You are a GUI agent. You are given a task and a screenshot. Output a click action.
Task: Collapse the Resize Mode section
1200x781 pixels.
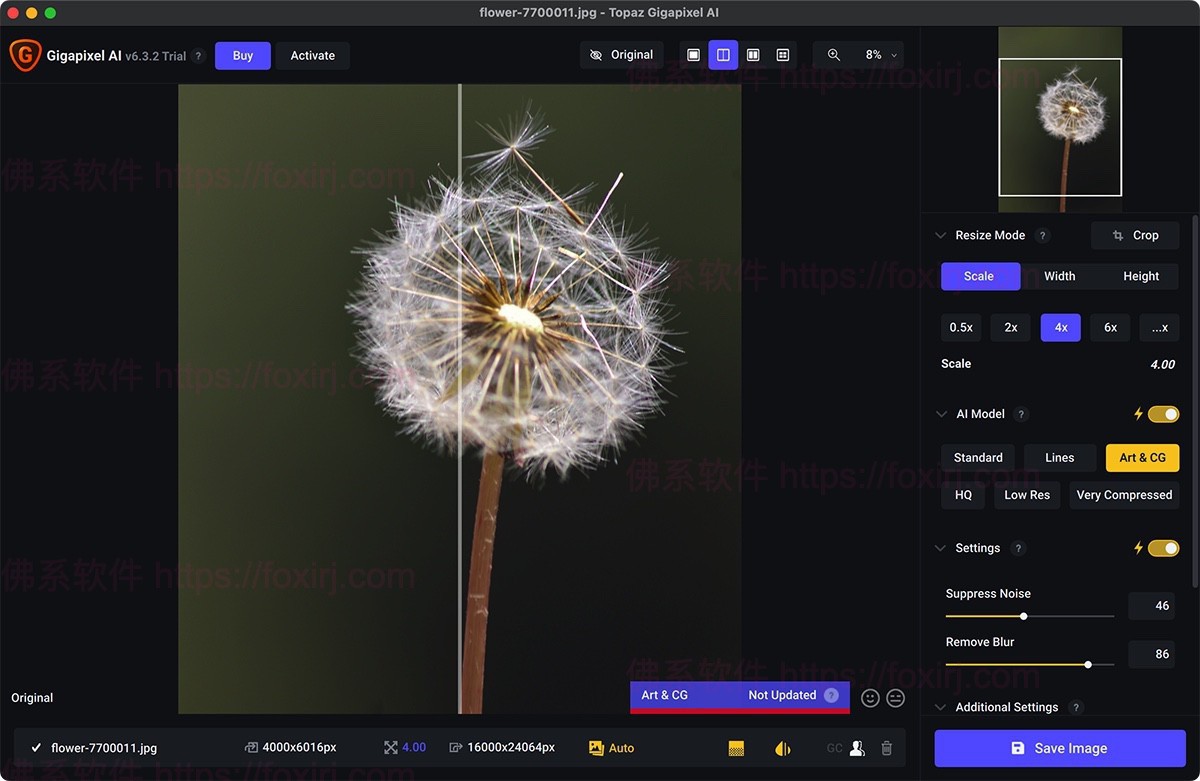[940, 236]
